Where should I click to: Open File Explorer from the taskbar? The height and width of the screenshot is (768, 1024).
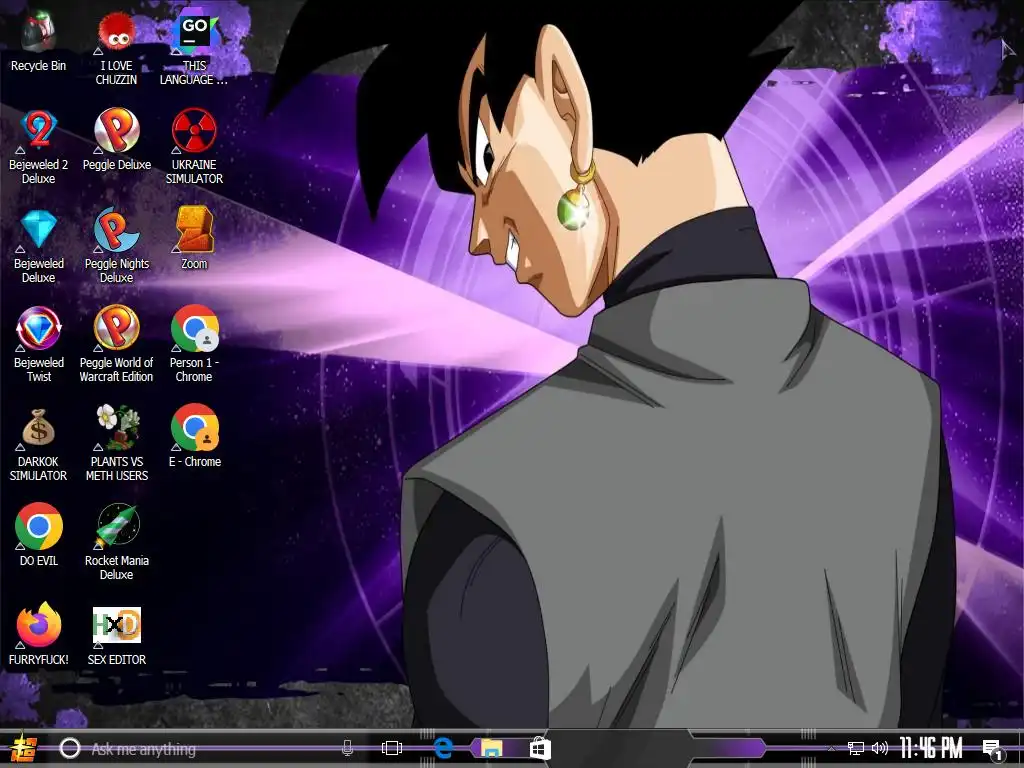pyautogui.click(x=492, y=748)
